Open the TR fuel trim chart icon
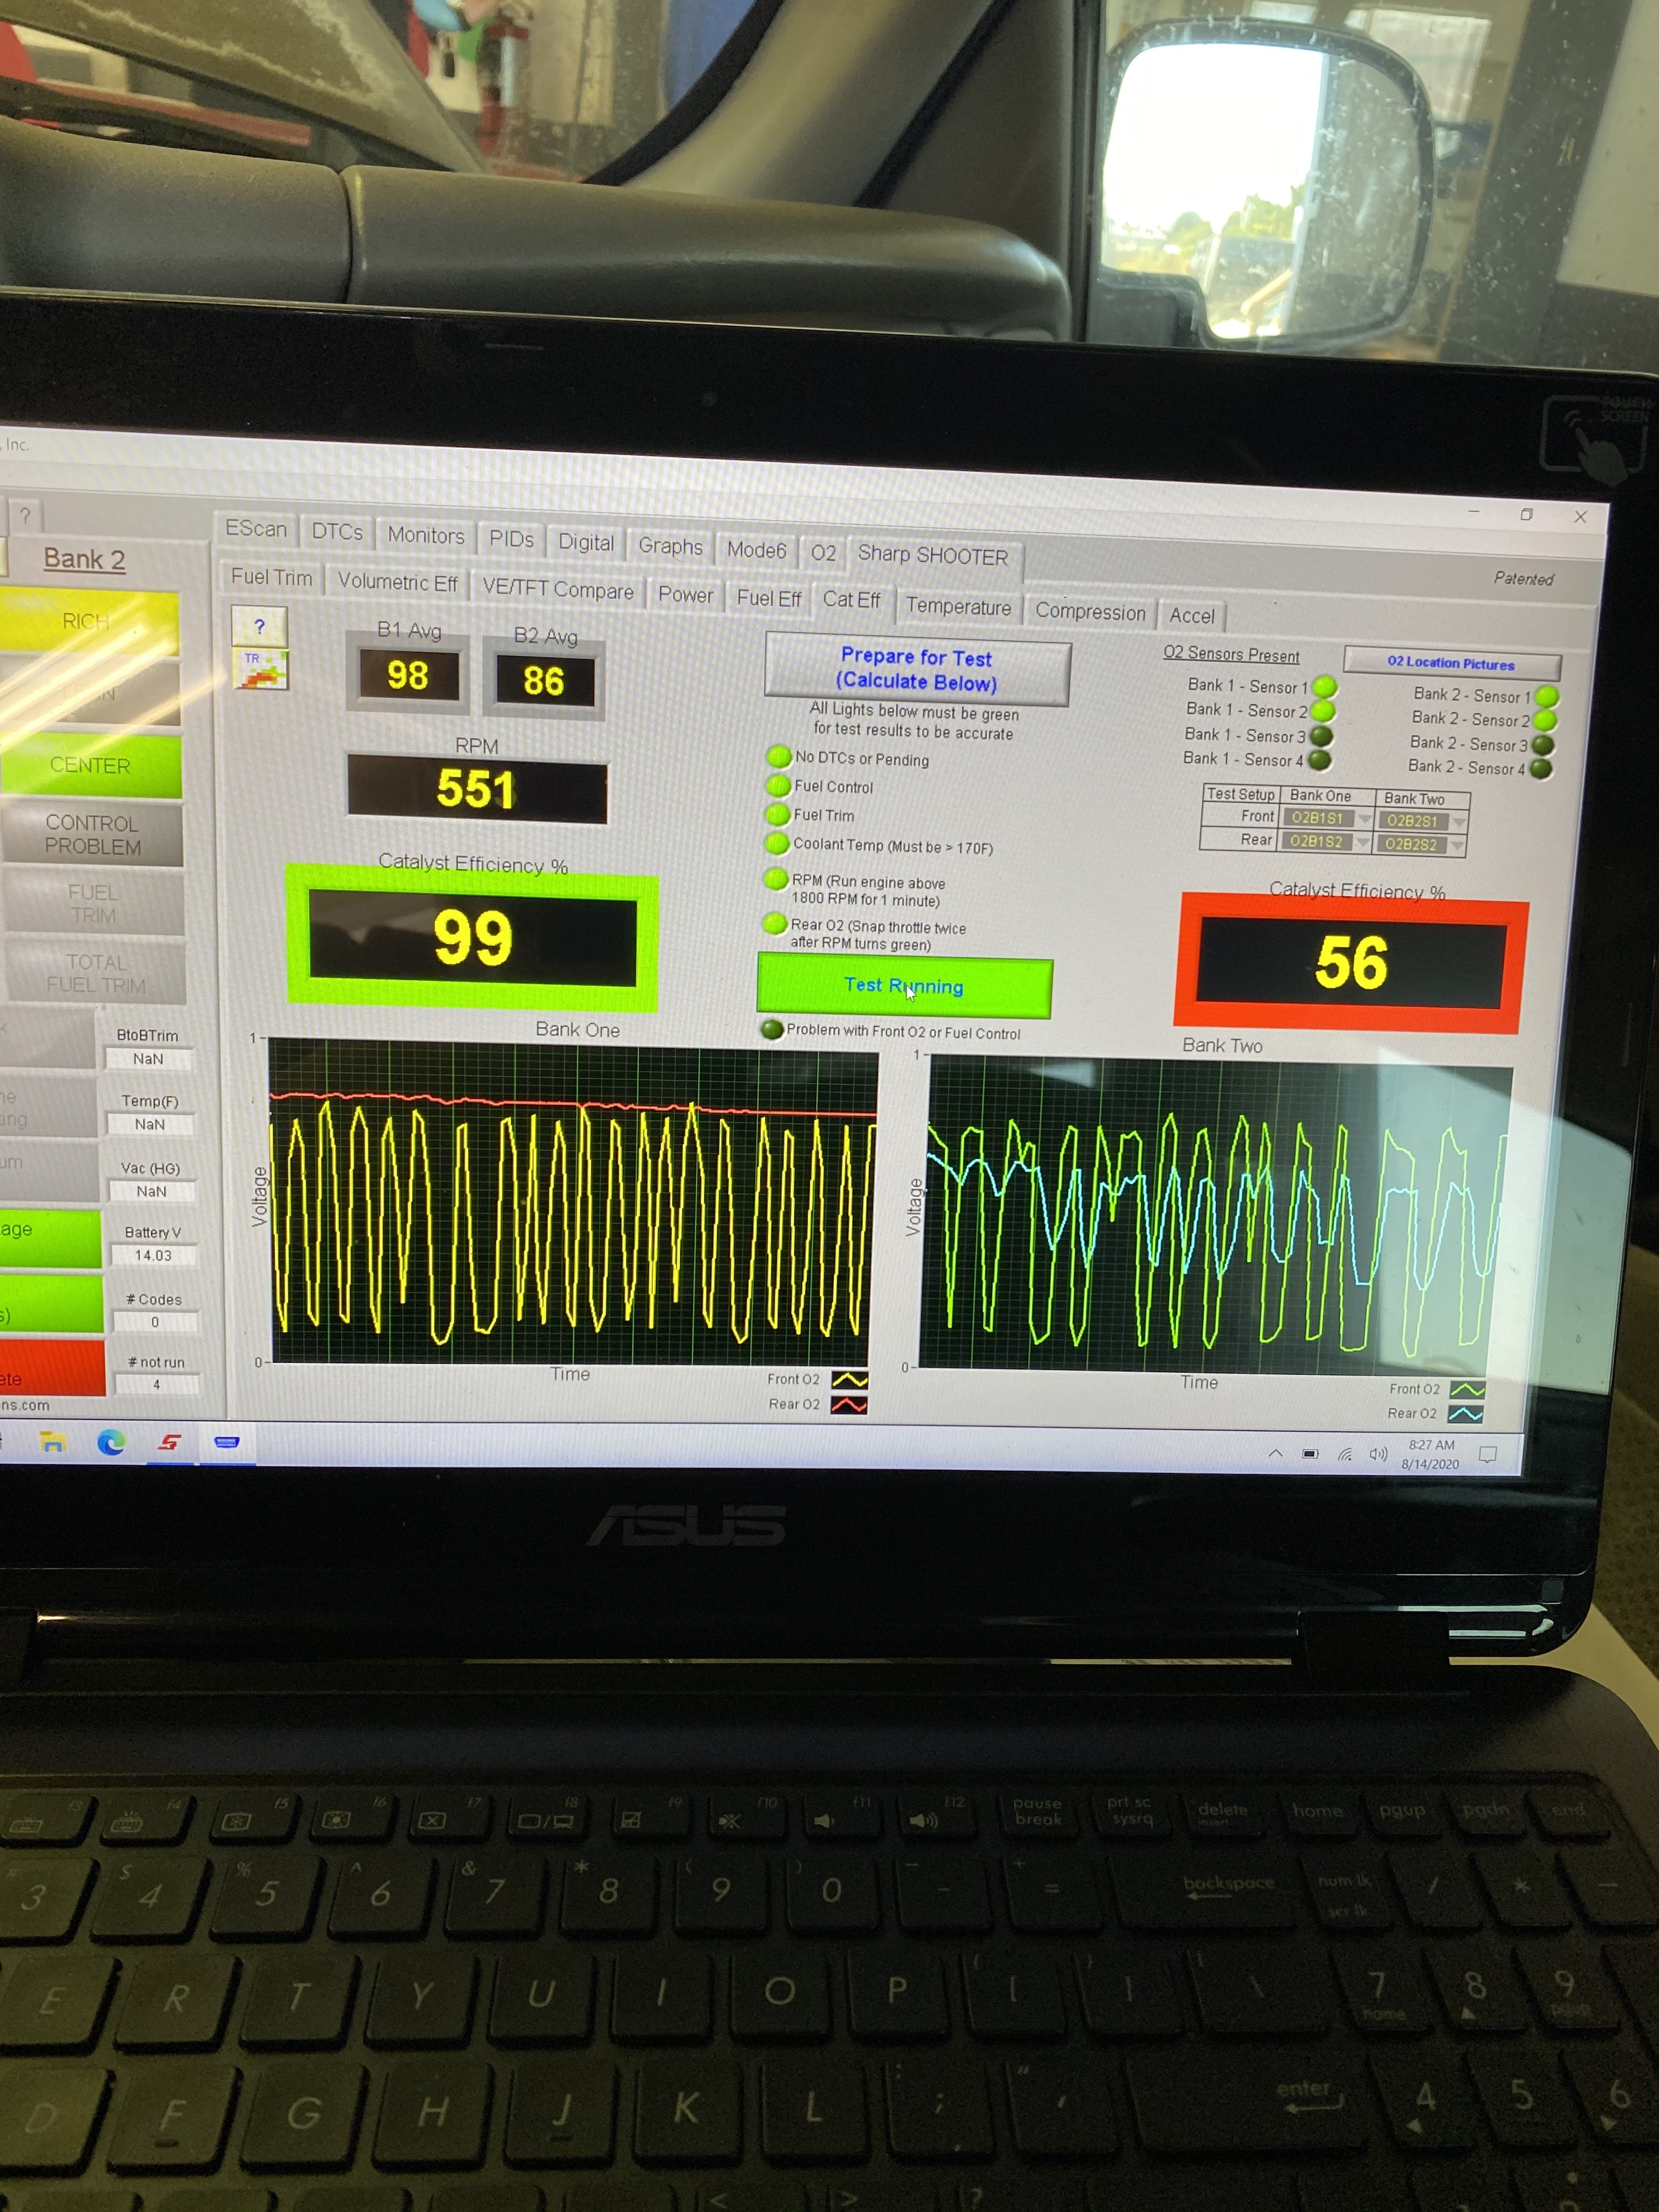This screenshot has width=1659, height=2212. (x=261, y=669)
